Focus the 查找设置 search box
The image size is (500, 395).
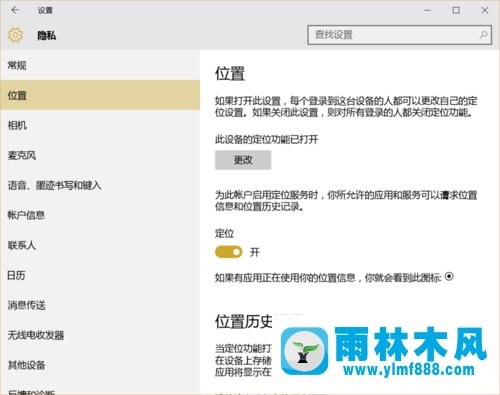(399, 35)
